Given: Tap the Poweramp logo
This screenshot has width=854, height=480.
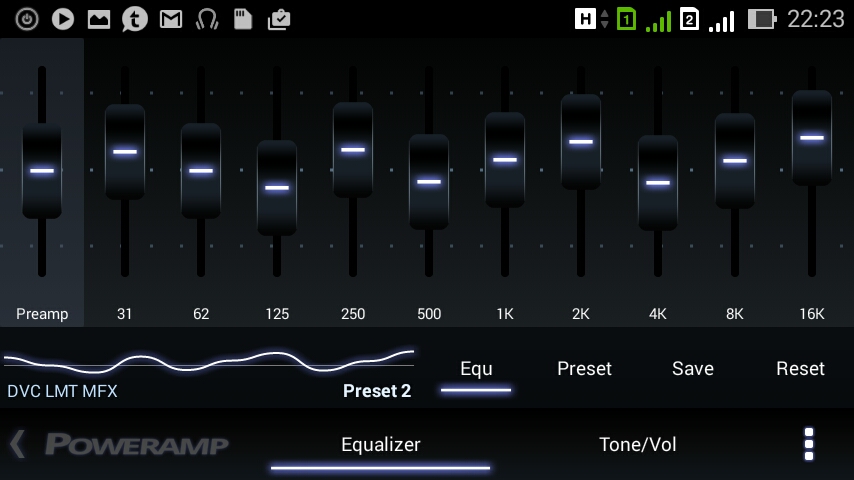Looking at the screenshot, I should click(136, 445).
